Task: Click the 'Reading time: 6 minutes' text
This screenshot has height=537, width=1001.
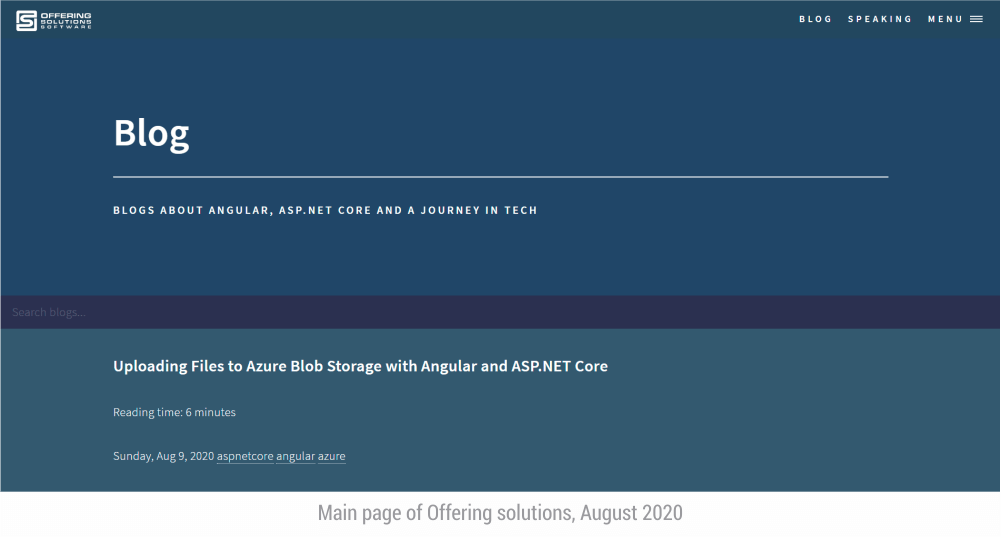Action: click(174, 412)
